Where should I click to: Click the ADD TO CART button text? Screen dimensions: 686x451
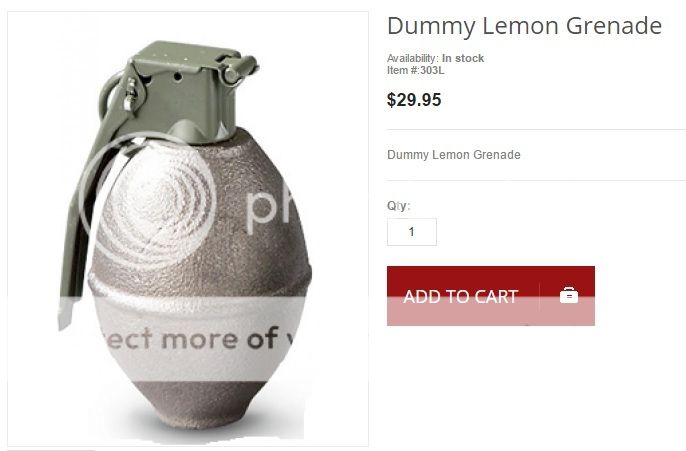(461, 297)
